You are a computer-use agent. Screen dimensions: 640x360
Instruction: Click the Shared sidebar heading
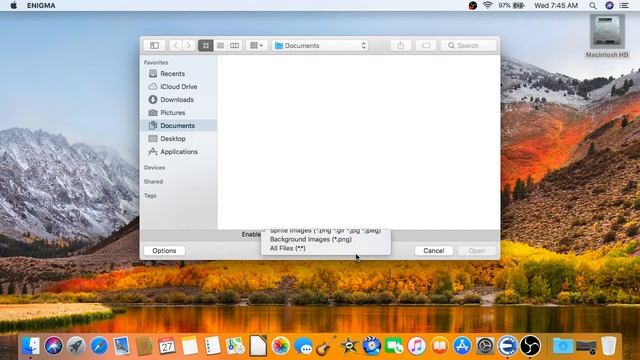[x=153, y=182]
